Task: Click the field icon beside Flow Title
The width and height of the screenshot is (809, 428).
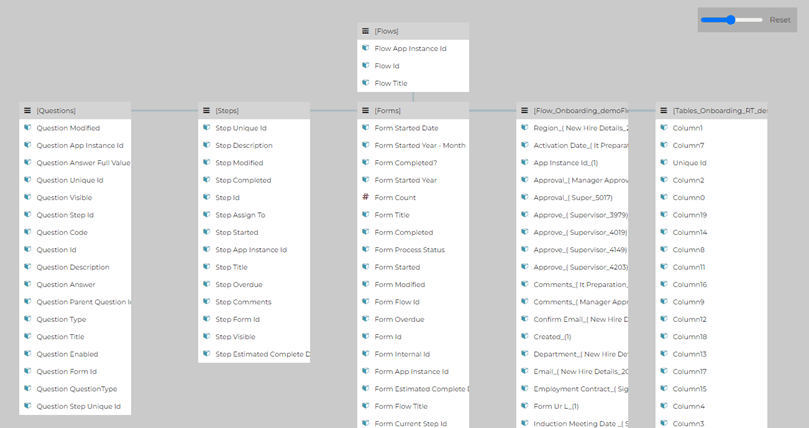Action: tap(365, 83)
